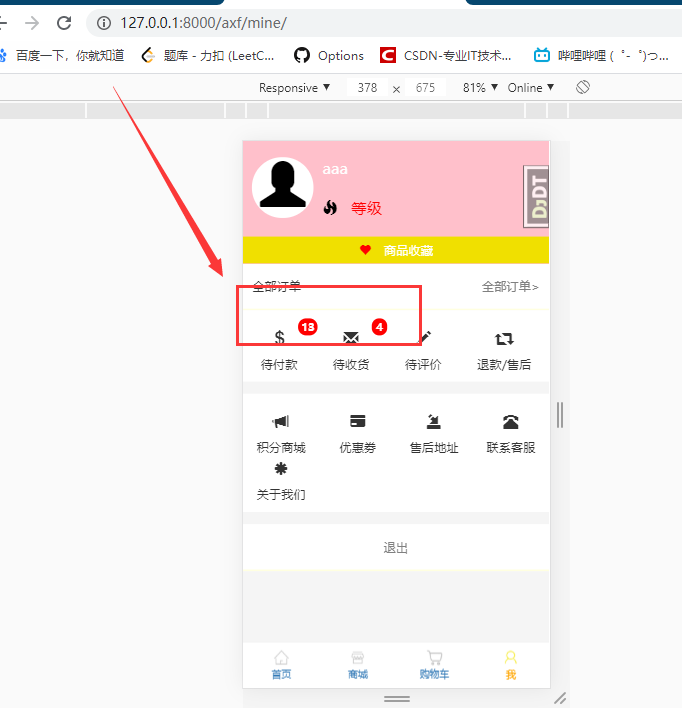Rotate the device viewport icon

(583, 87)
